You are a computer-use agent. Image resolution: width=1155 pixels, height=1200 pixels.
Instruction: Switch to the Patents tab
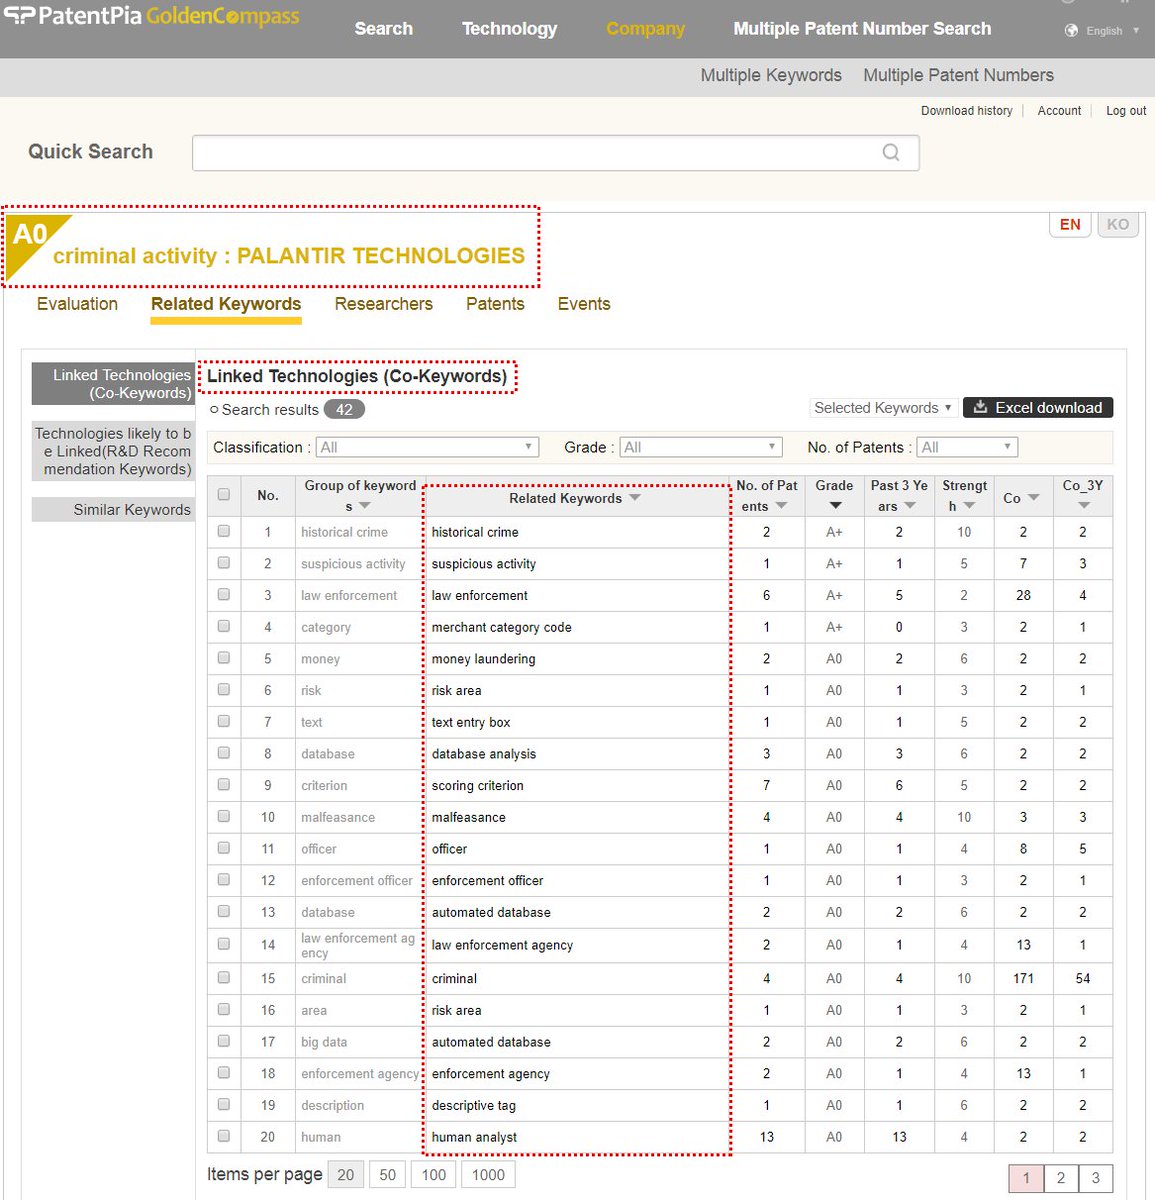point(495,304)
